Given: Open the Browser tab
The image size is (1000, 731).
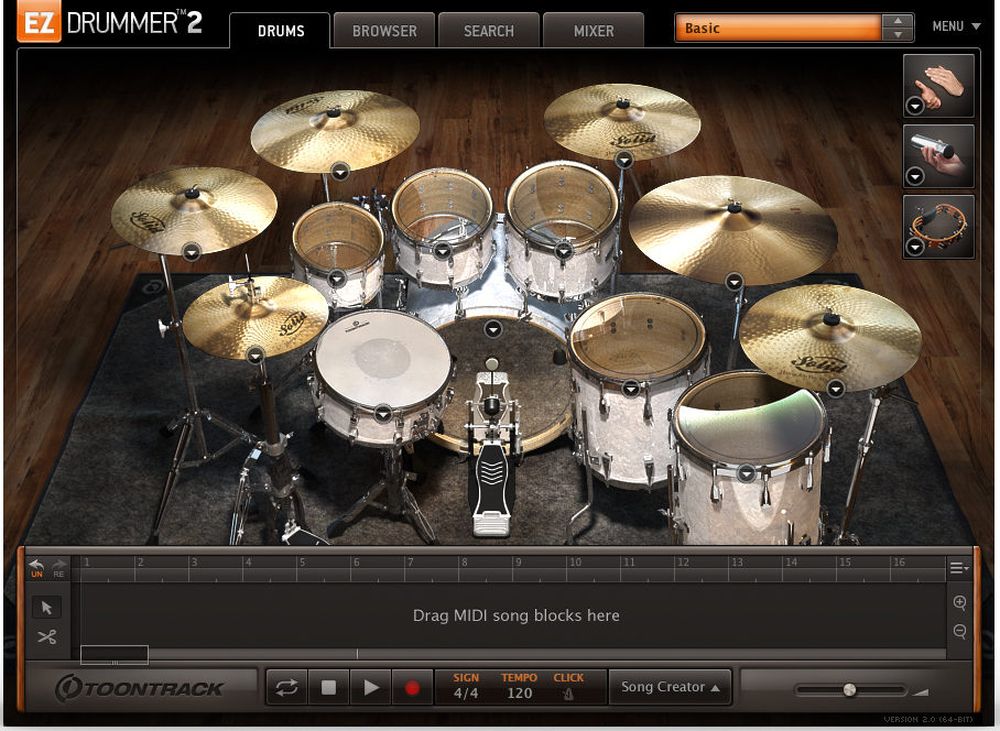Looking at the screenshot, I should [384, 30].
